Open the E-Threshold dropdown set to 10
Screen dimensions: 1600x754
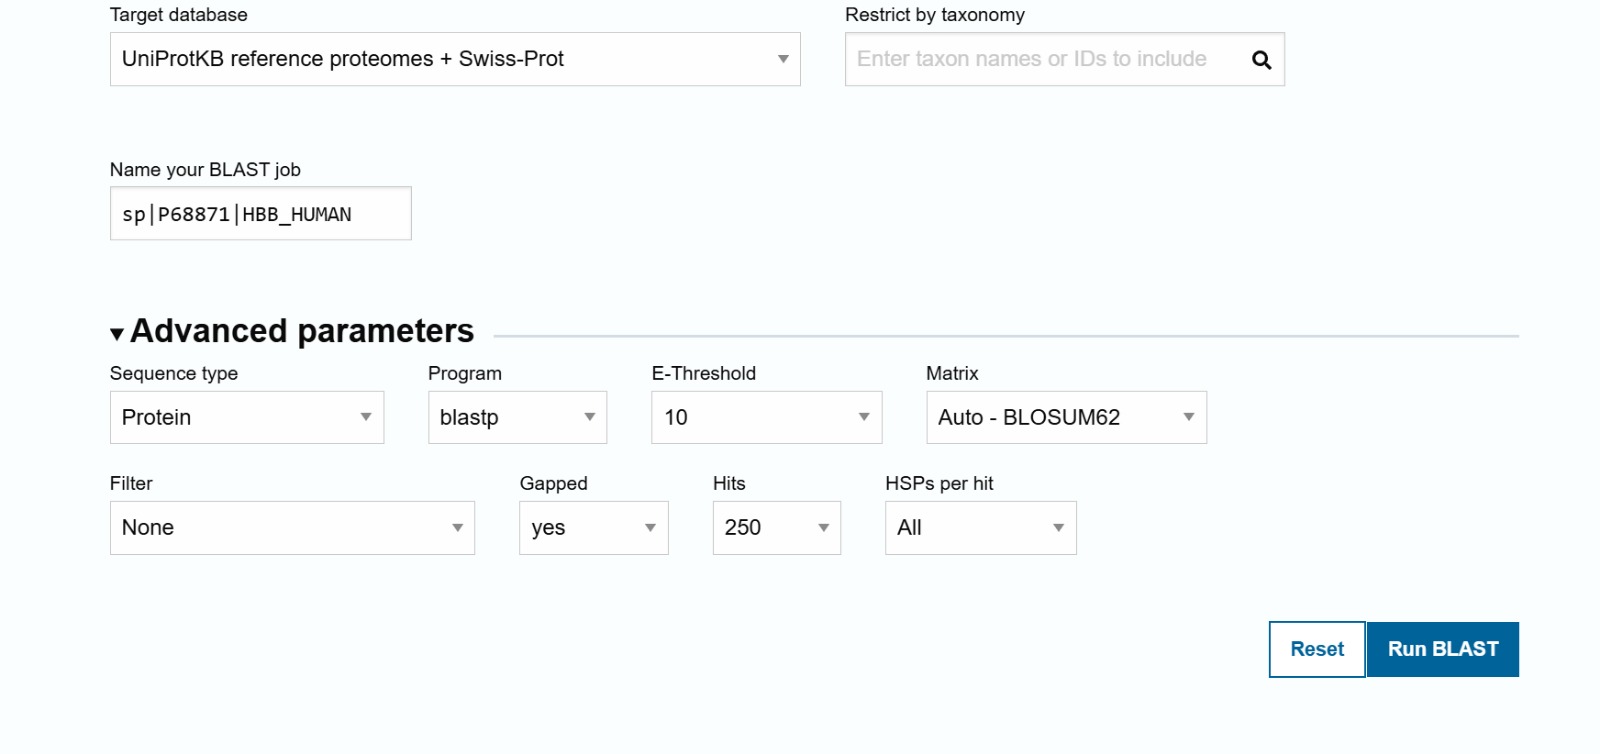tap(766, 417)
